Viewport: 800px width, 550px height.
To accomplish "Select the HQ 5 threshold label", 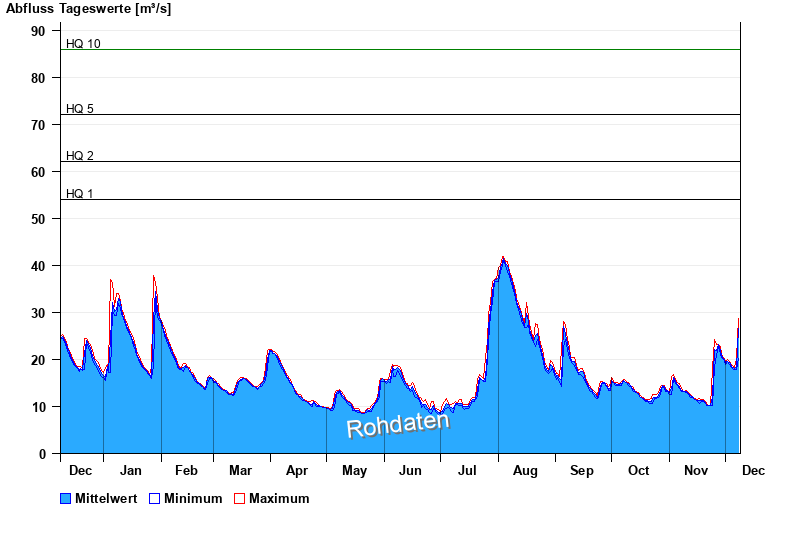I will (x=80, y=109).
